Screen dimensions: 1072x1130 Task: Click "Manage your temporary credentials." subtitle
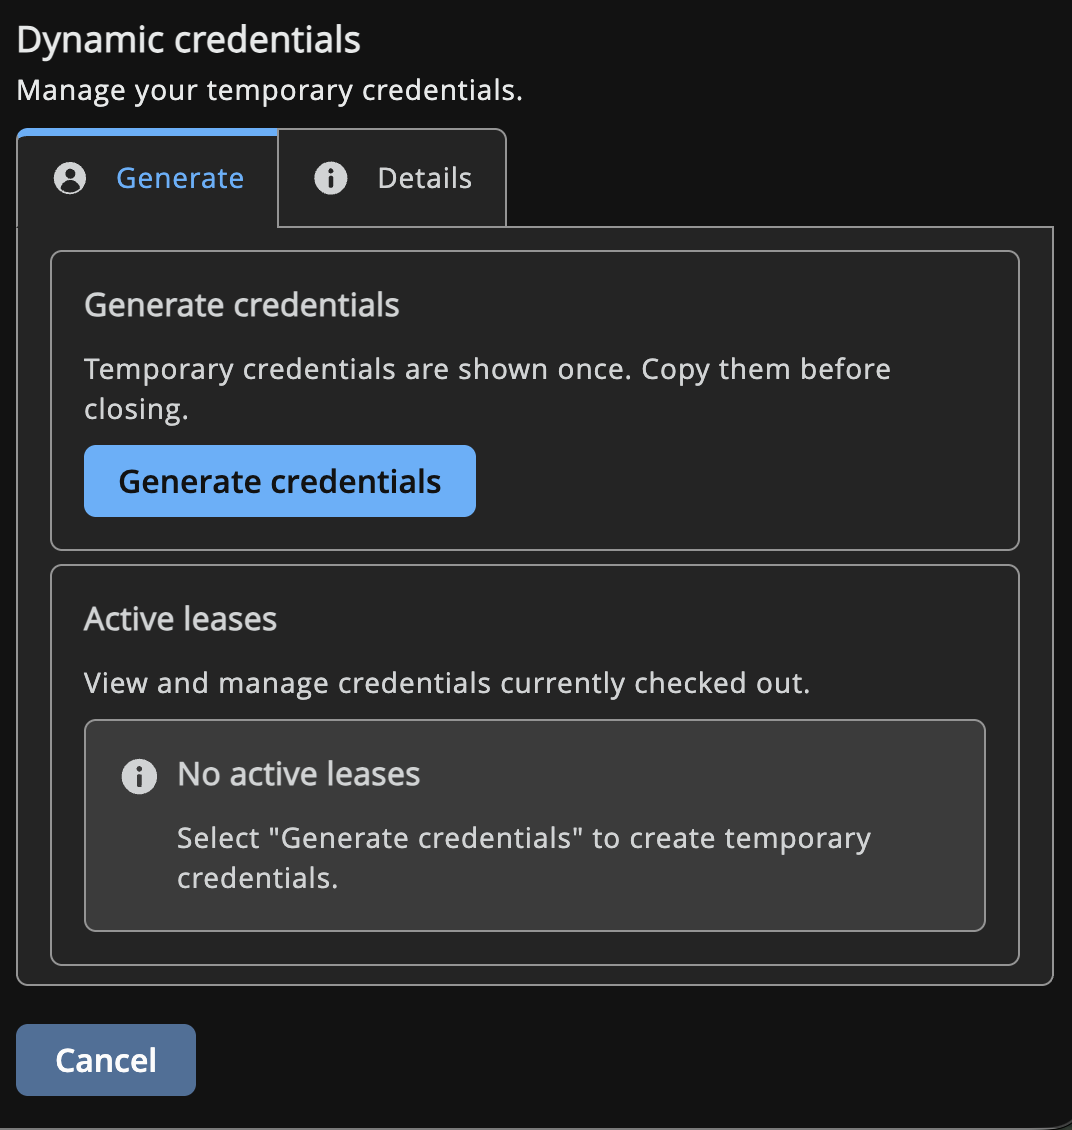[269, 91]
